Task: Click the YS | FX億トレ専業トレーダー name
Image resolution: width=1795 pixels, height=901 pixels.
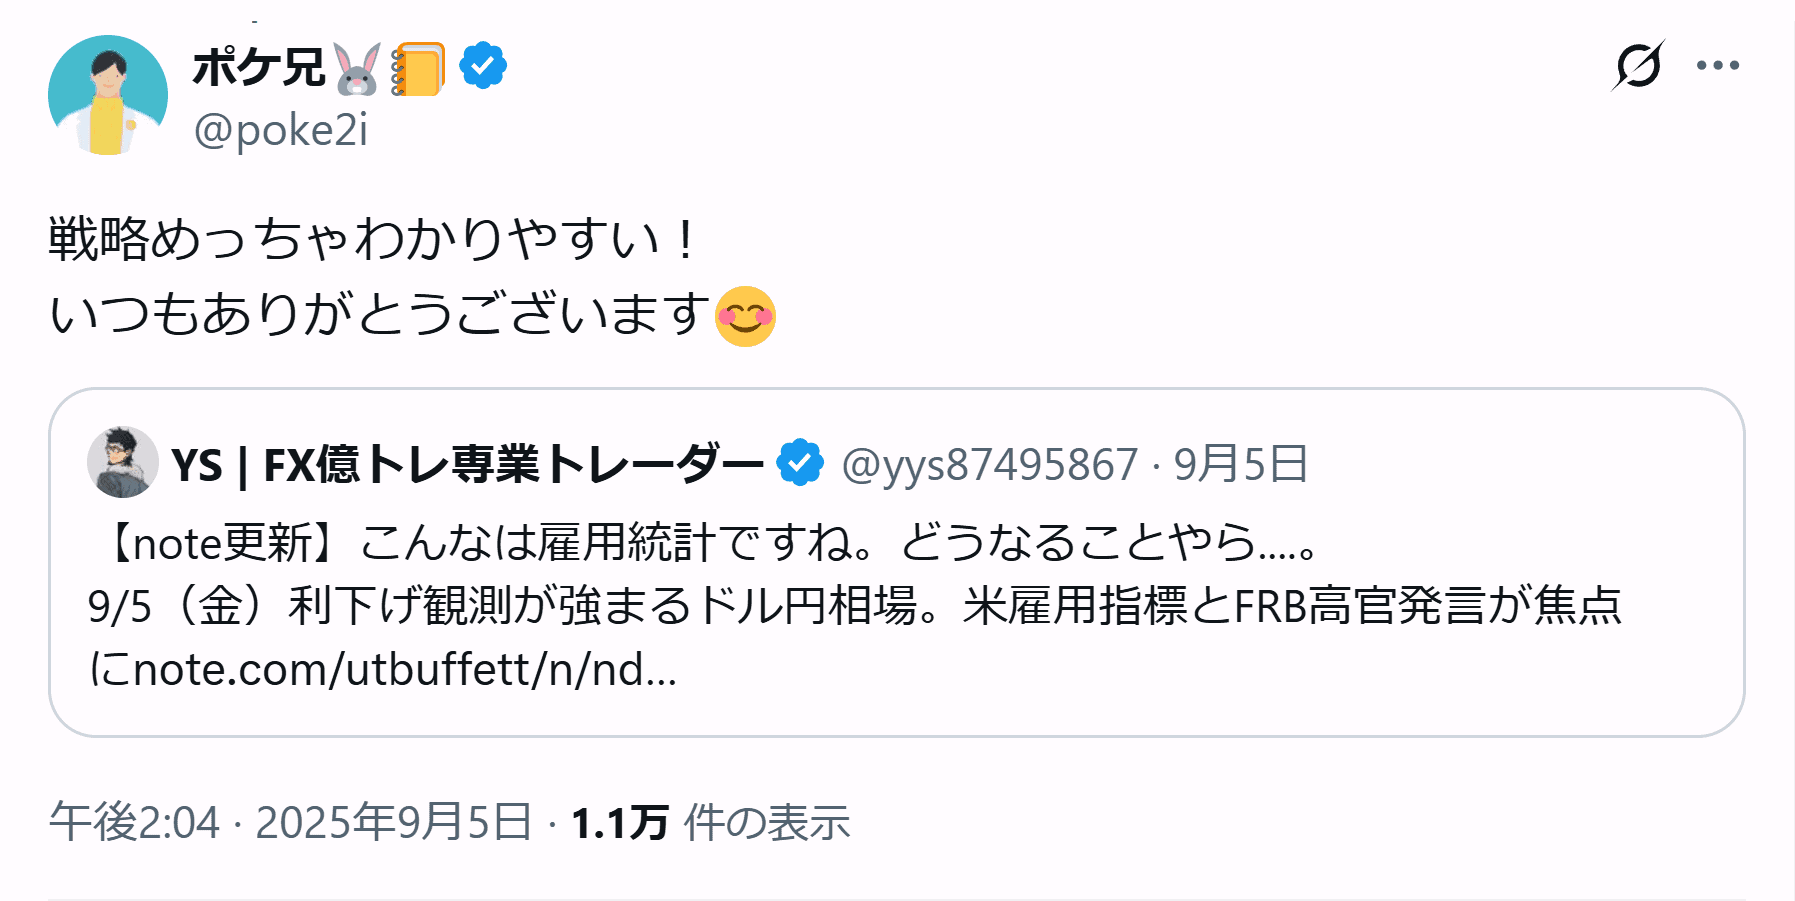Action: 467,464
